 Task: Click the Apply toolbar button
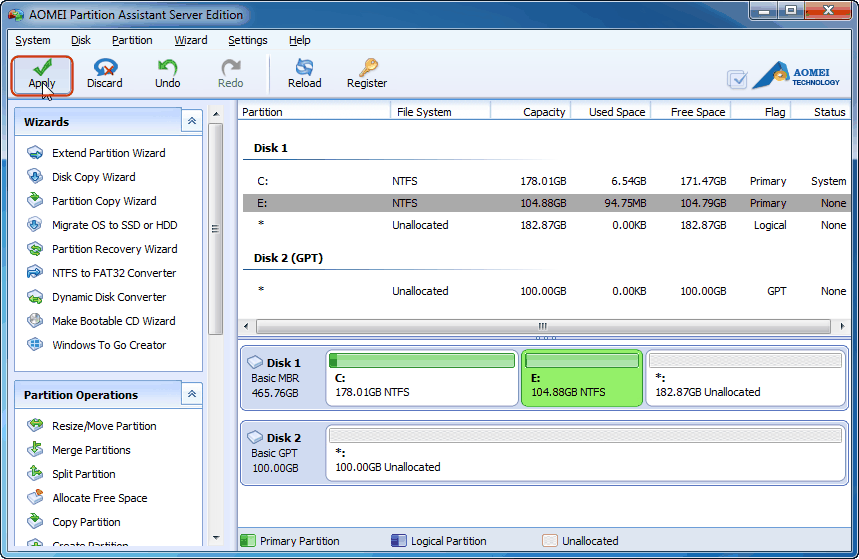point(42,75)
